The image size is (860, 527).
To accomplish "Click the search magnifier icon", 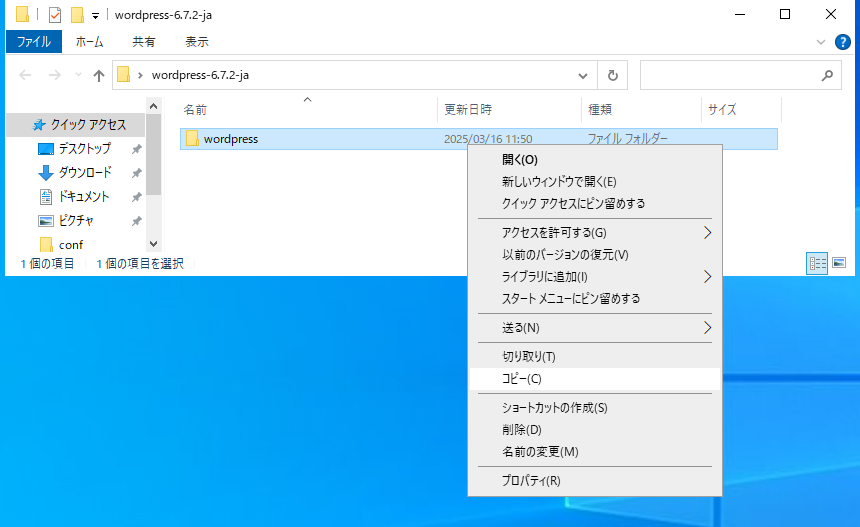I will [827, 75].
